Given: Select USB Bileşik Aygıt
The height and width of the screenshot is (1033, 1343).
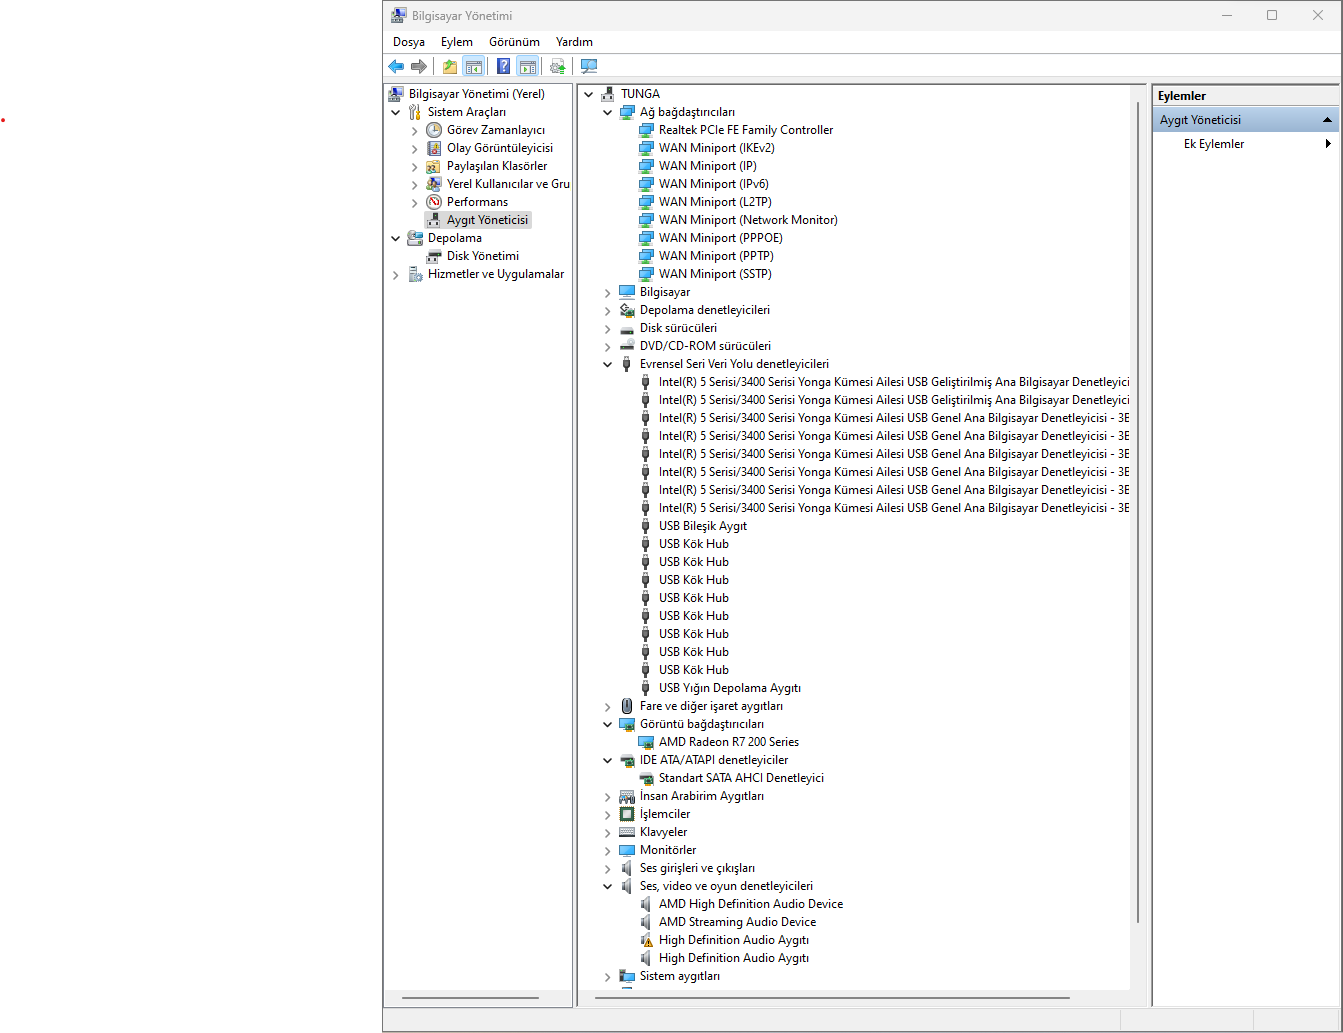Looking at the screenshot, I should (702, 526).
